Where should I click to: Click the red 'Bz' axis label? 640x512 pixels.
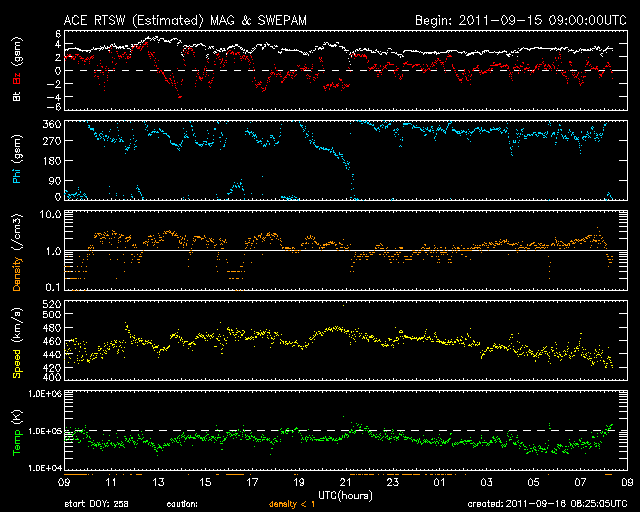[17, 76]
